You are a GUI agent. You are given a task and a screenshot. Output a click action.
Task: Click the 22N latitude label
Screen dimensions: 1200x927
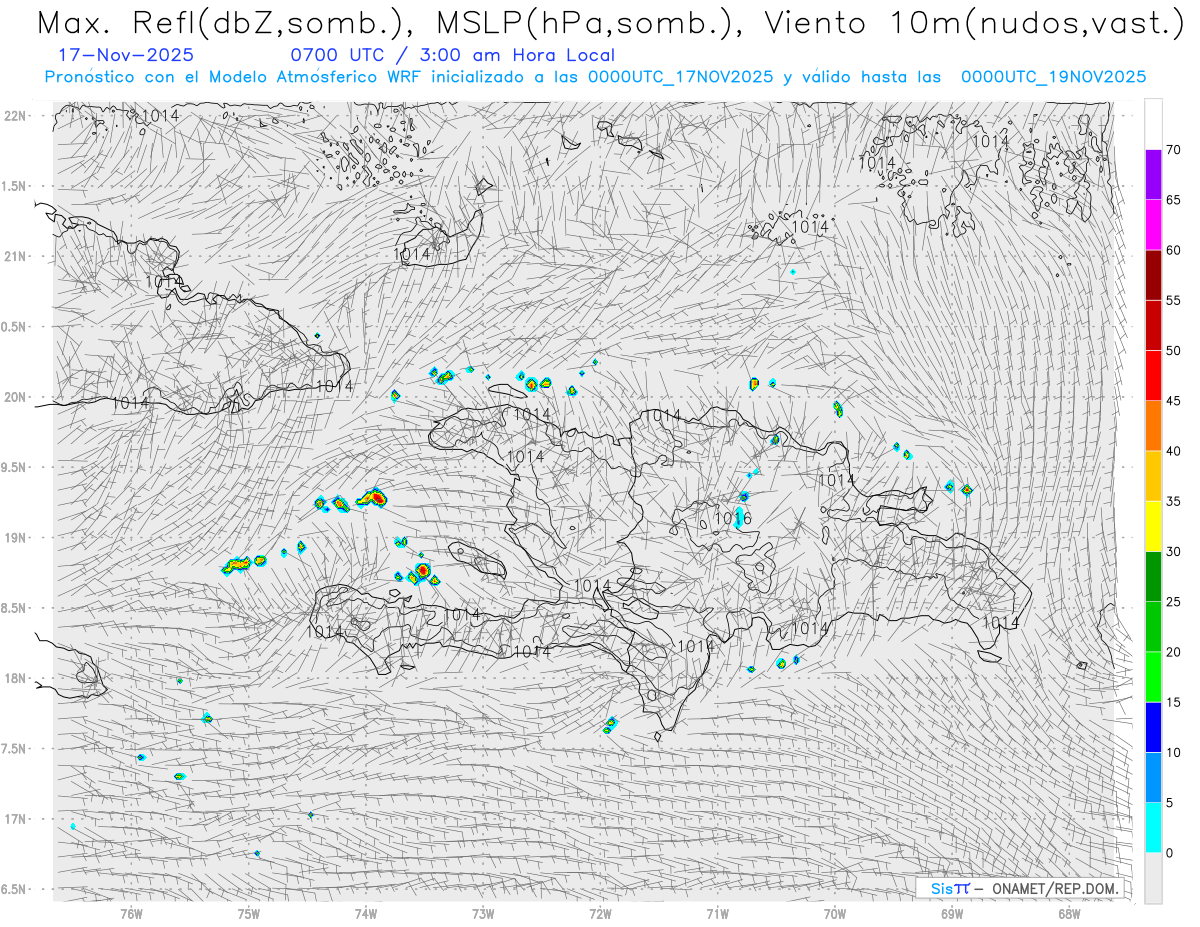tap(16, 116)
